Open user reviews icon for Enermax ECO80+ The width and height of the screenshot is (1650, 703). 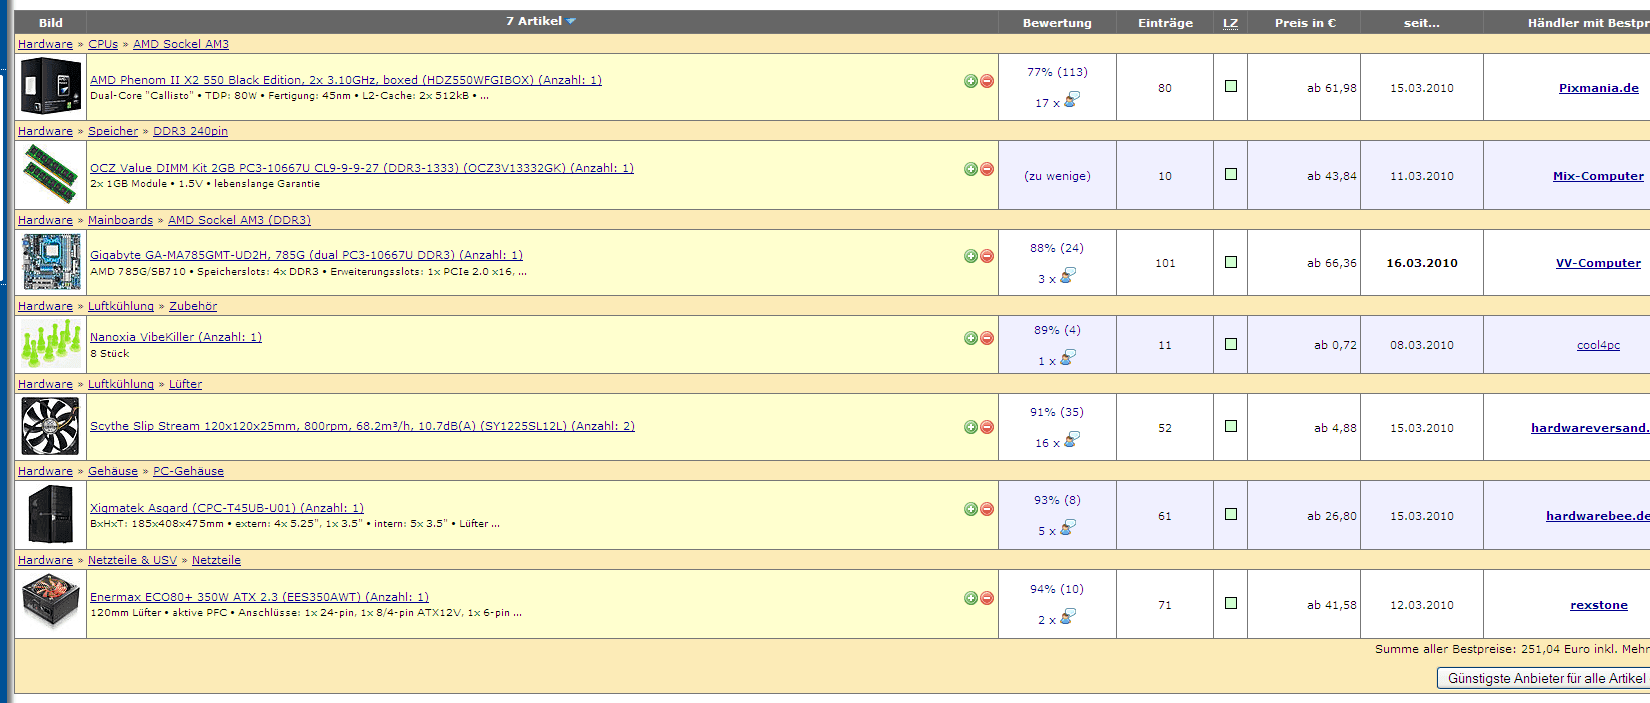1067,617
